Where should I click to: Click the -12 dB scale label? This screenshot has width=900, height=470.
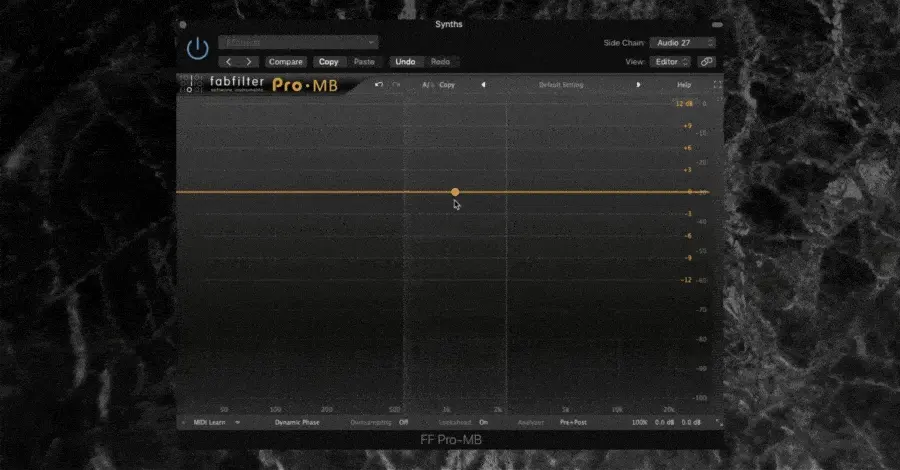tap(686, 280)
